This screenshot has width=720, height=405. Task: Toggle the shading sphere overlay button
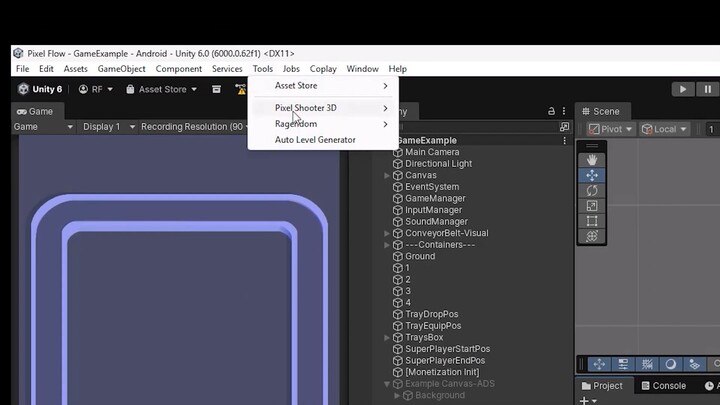tap(671, 364)
